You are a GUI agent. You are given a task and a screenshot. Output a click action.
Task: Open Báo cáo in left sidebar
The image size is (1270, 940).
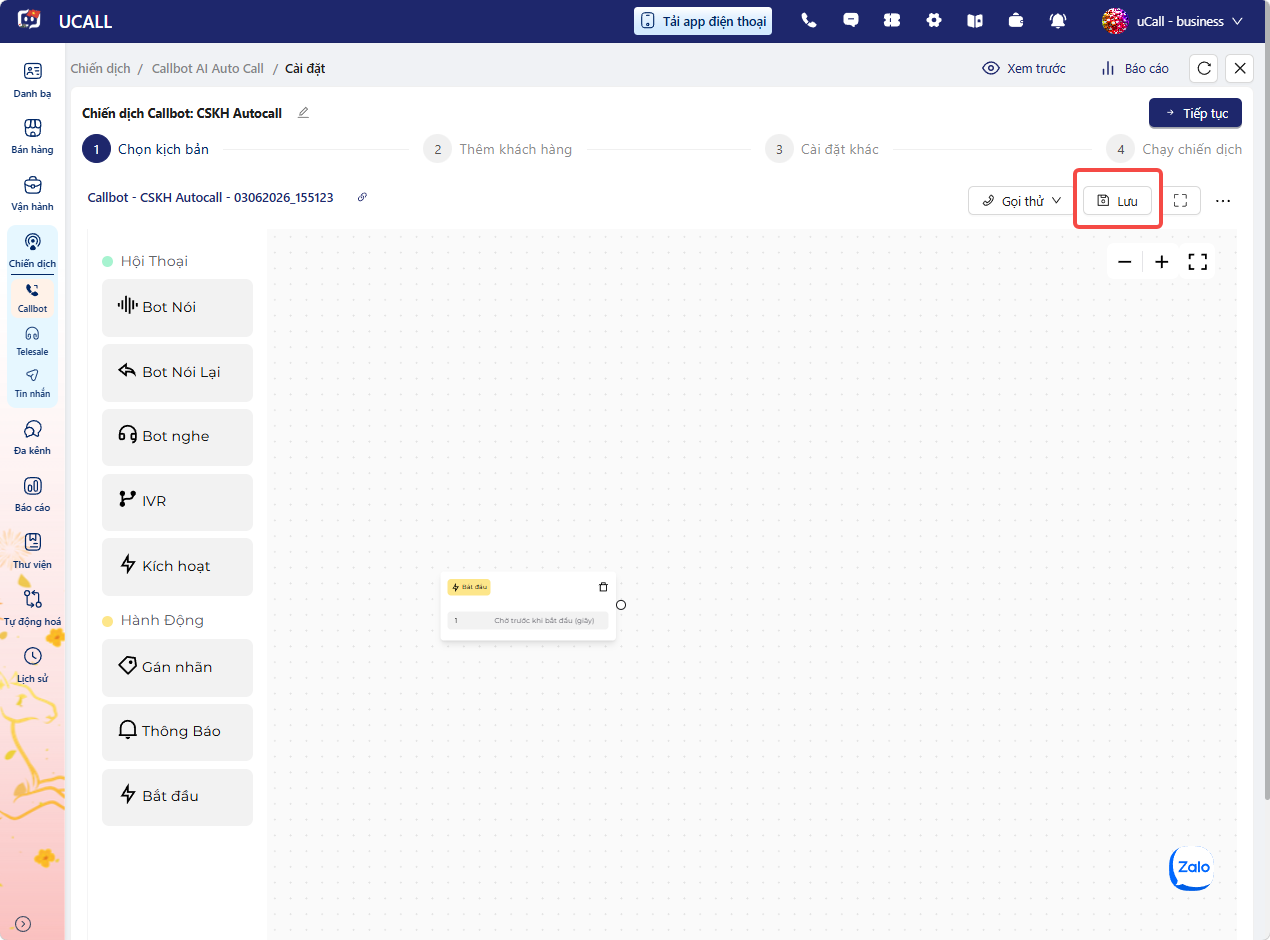click(x=32, y=495)
